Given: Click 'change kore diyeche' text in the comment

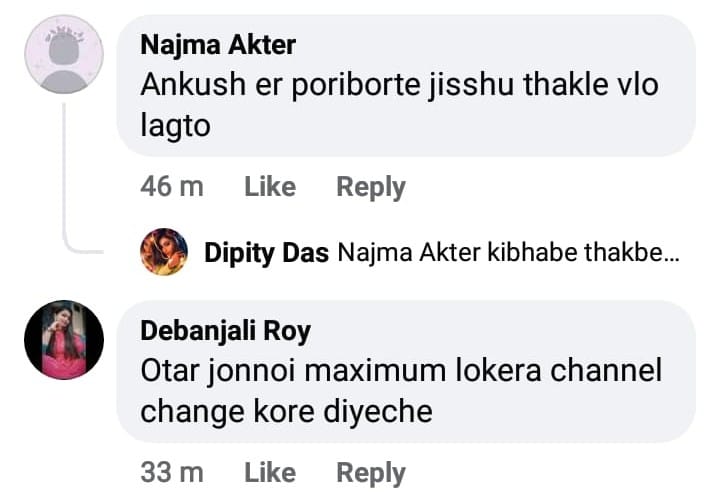Looking at the screenshot, I should (x=286, y=411).
